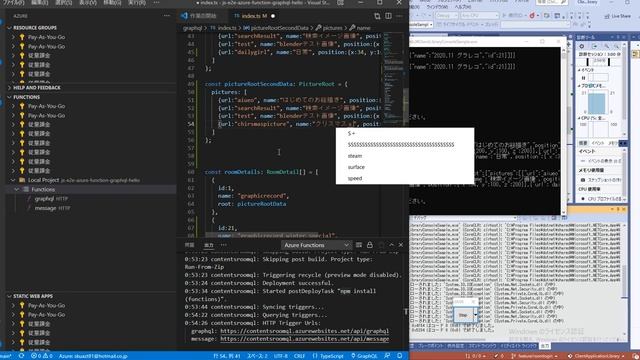Click UTF-8 encoding in status bar
The height and width of the screenshot is (360, 640).
[281, 356]
